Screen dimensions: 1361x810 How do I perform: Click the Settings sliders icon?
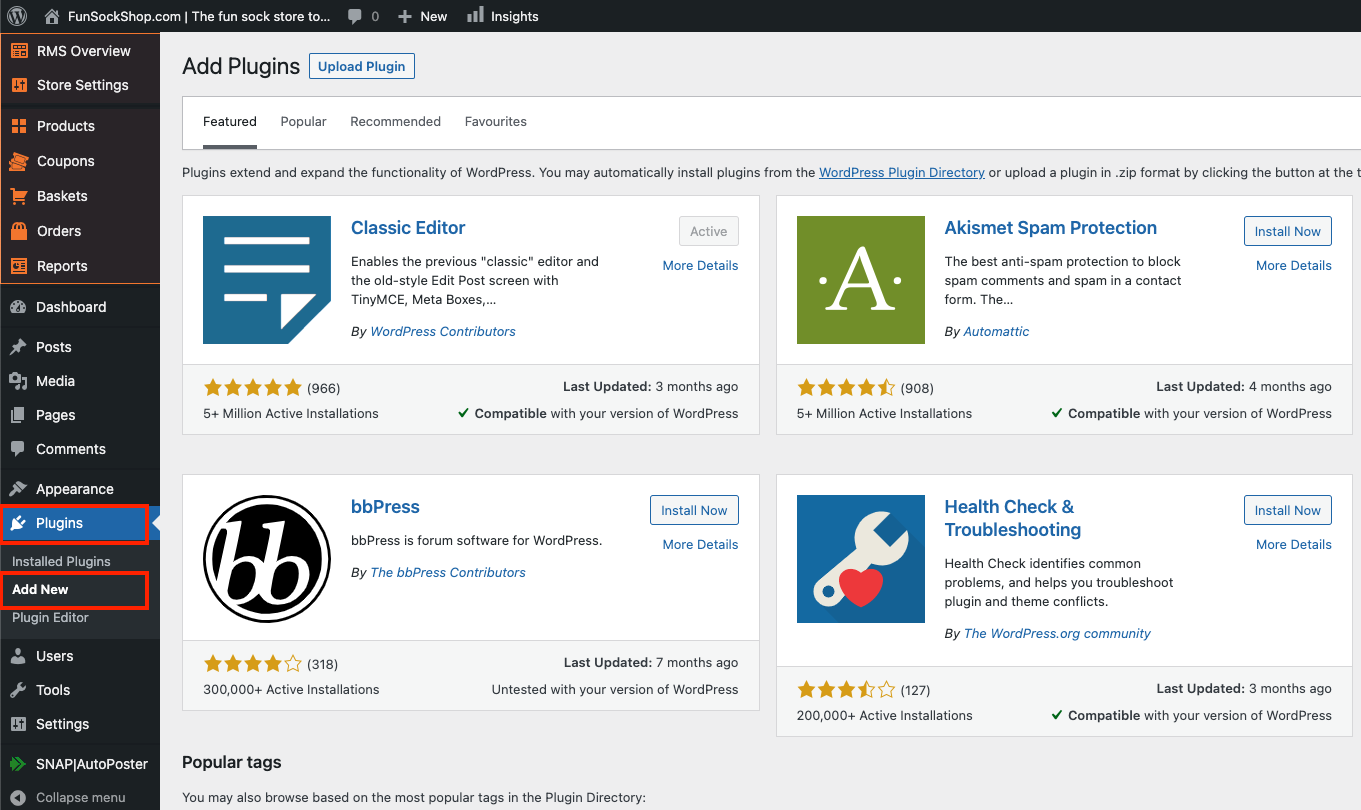18,724
